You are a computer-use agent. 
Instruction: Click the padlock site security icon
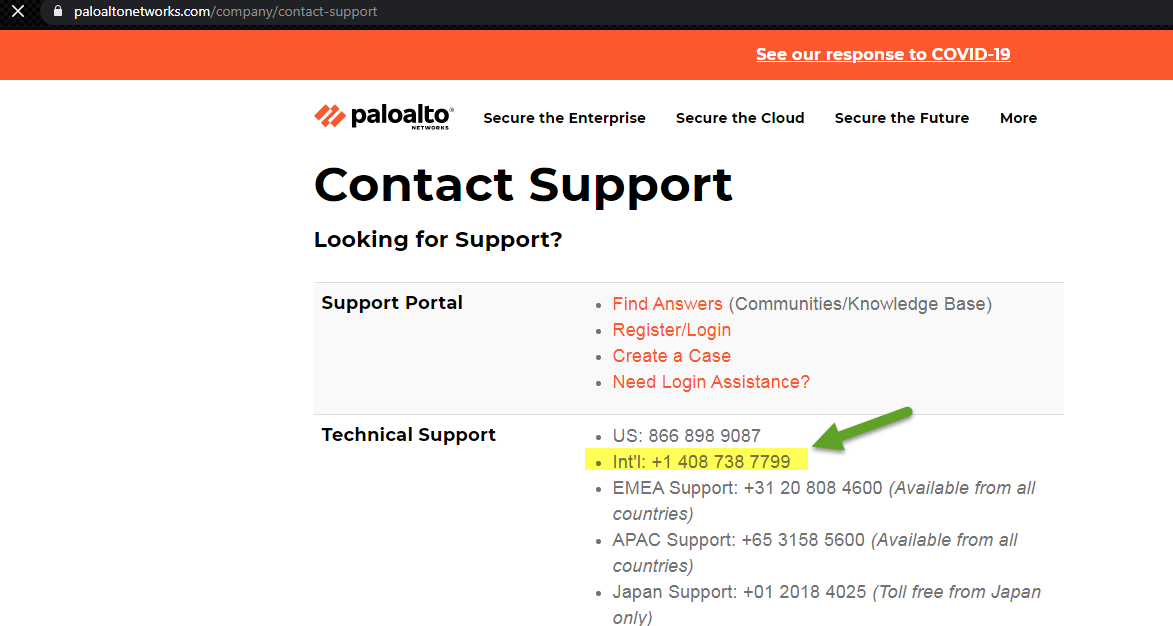(58, 11)
